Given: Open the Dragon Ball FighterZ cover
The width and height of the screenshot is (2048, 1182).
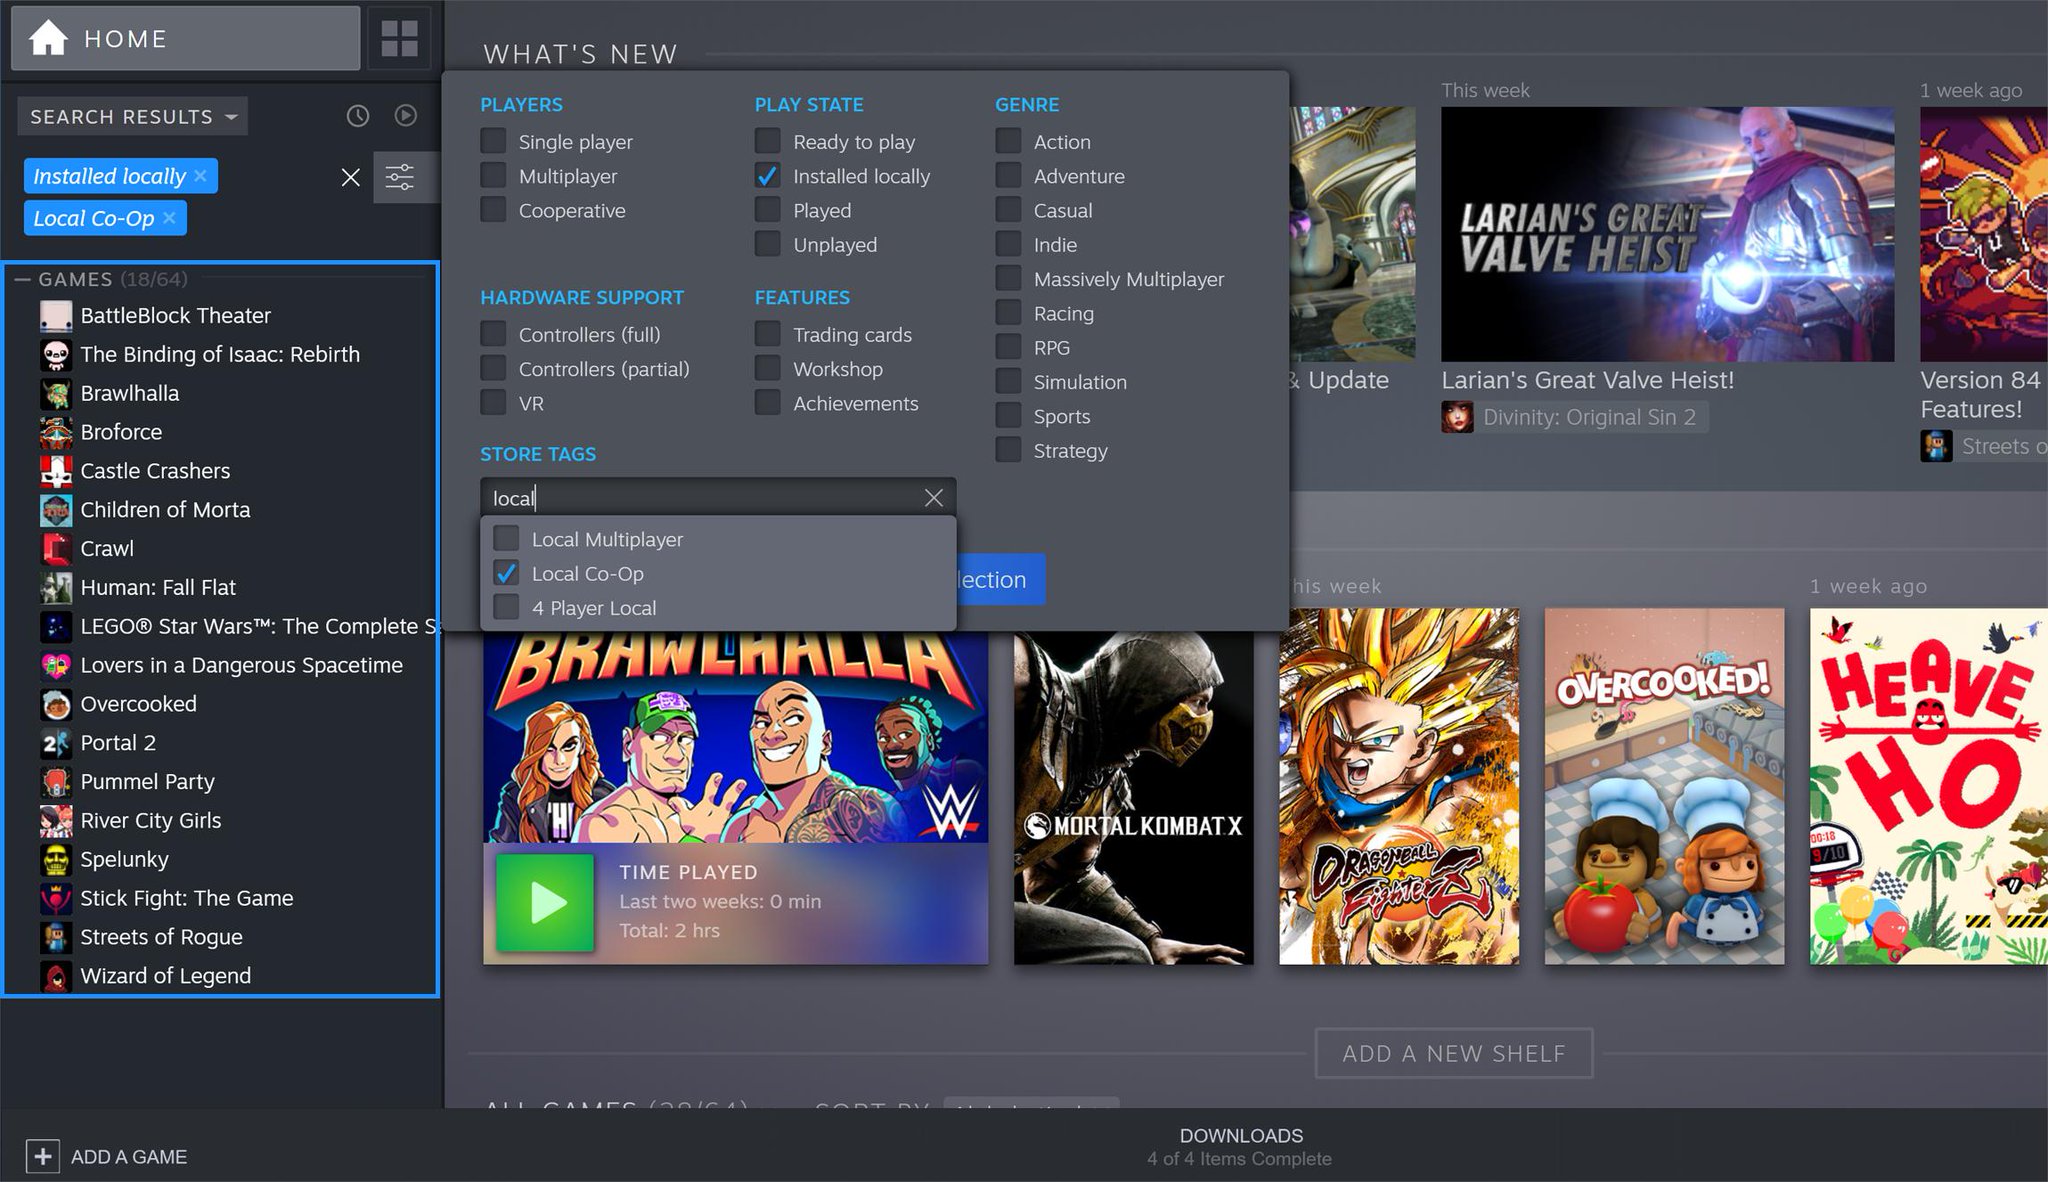Looking at the screenshot, I should pos(1398,786).
